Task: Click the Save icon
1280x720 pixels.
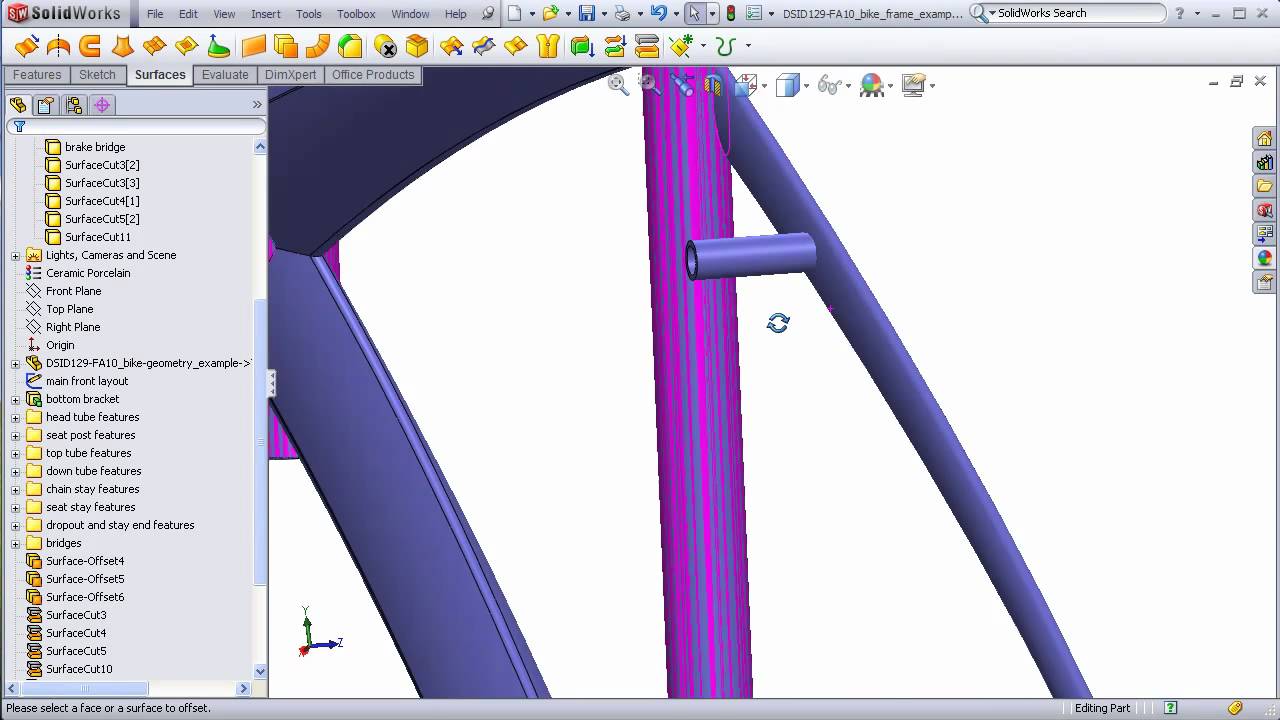Action: pyautogui.click(x=587, y=13)
